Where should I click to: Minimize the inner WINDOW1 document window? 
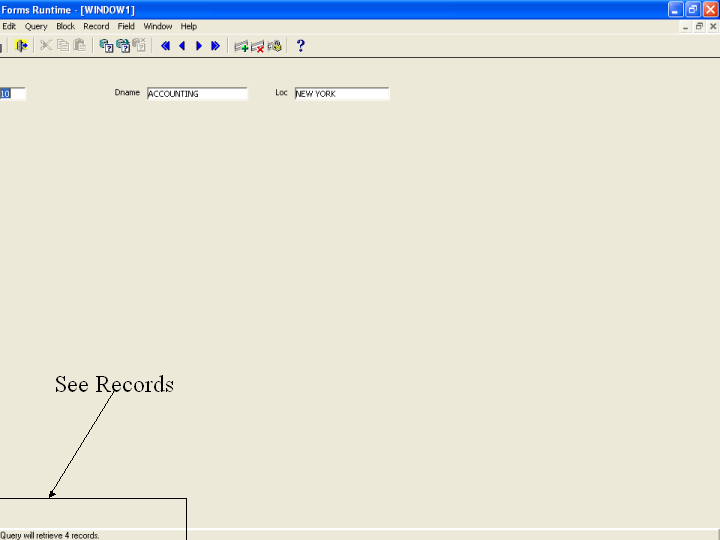tap(685, 27)
